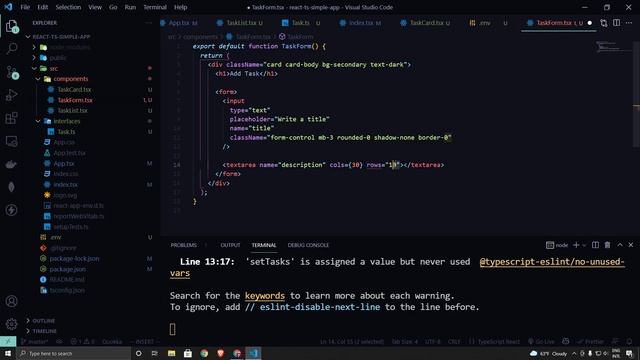Open package.json in the explorer tree
Image resolution: width=640 pixels, height=360 pixels.
pos(67,269)
